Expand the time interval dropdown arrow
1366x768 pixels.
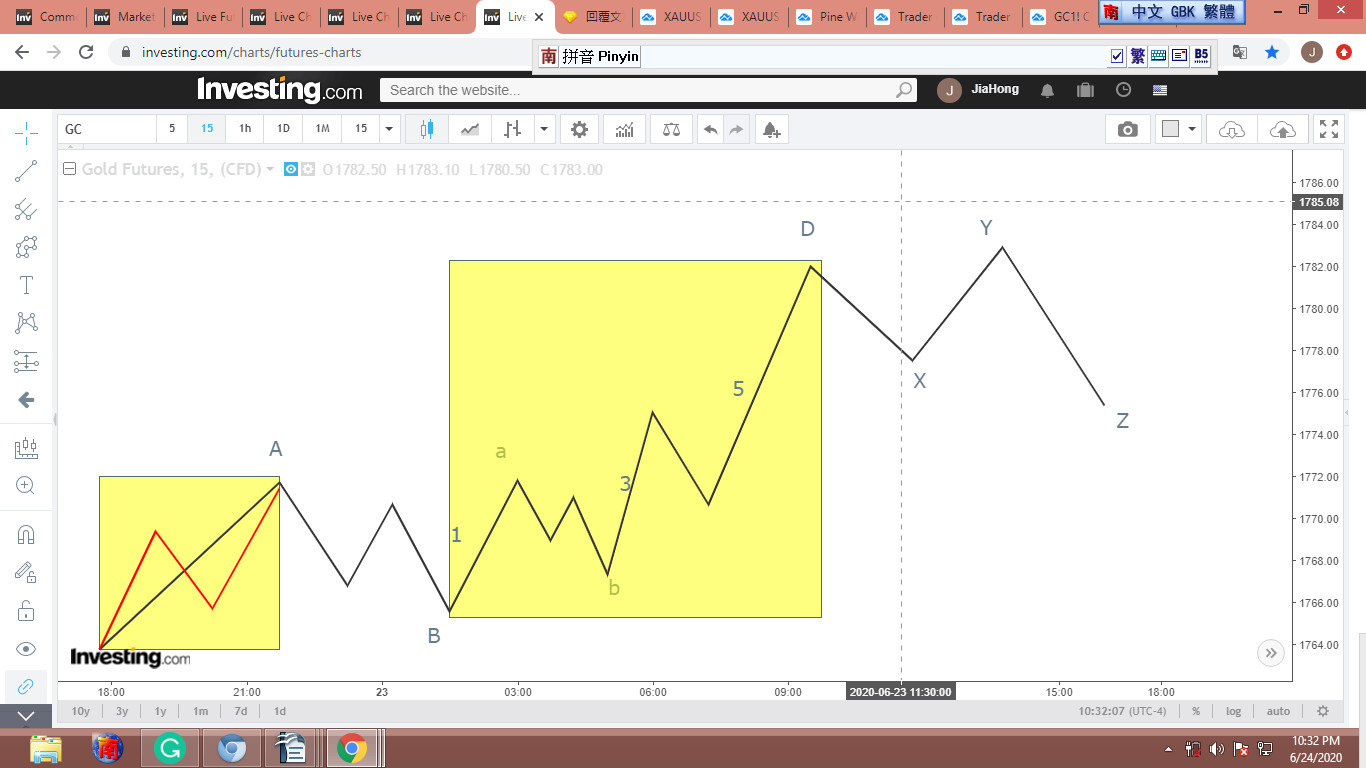coord(390,129)
